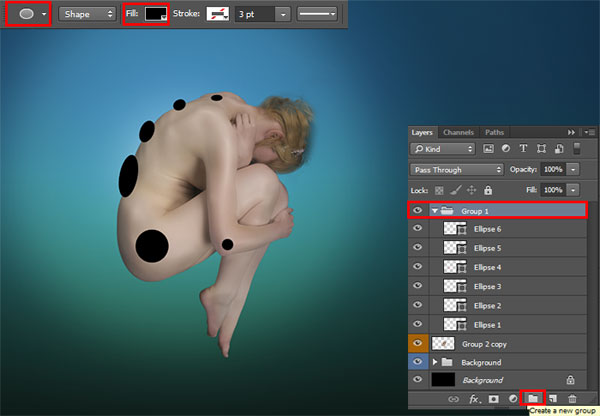The height and width of the screenshot is (416, 600).
Task: Switch to the Paths tab
Action: pos(494,132)
